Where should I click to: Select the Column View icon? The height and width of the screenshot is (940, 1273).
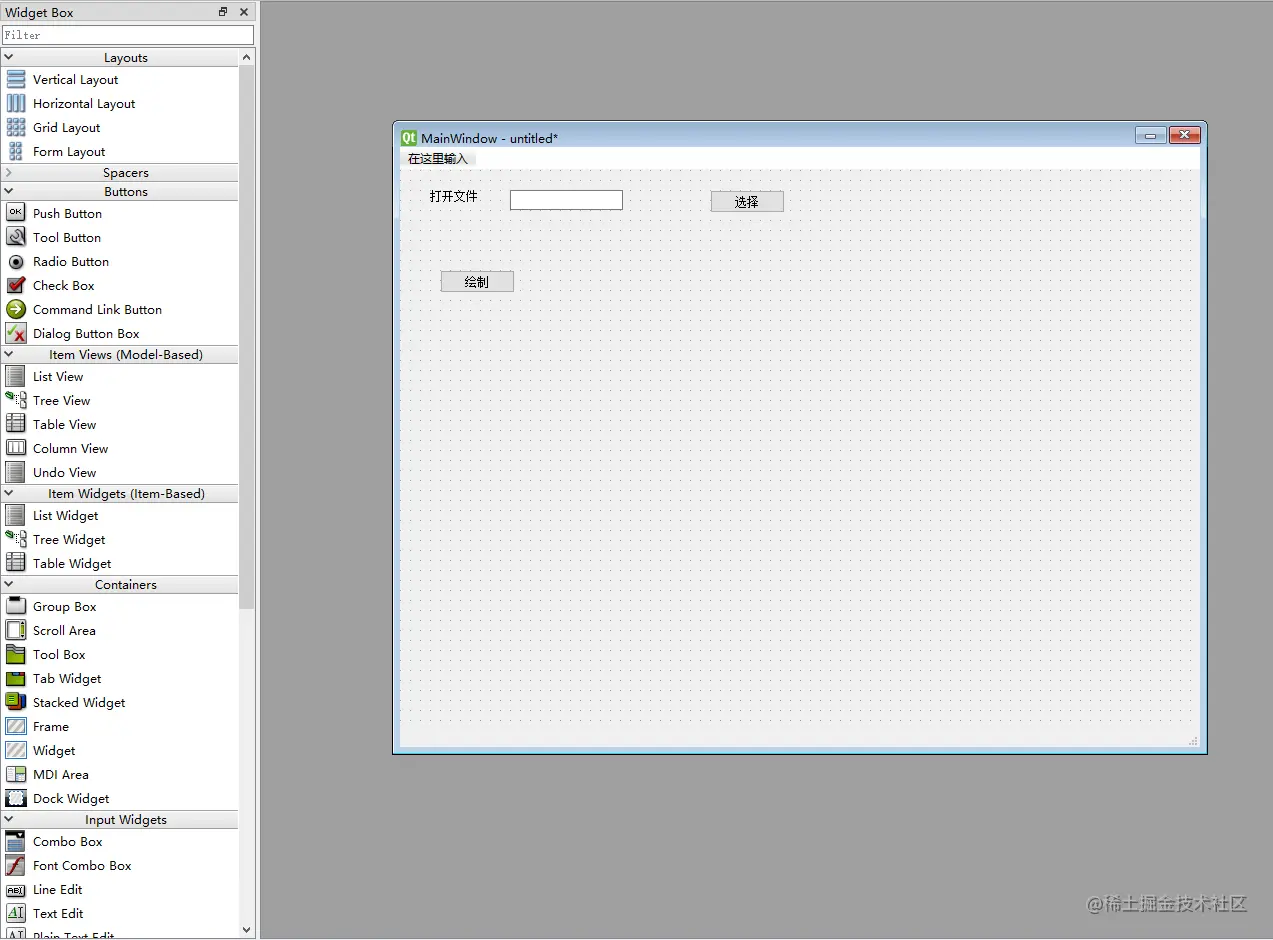point(16,449)
